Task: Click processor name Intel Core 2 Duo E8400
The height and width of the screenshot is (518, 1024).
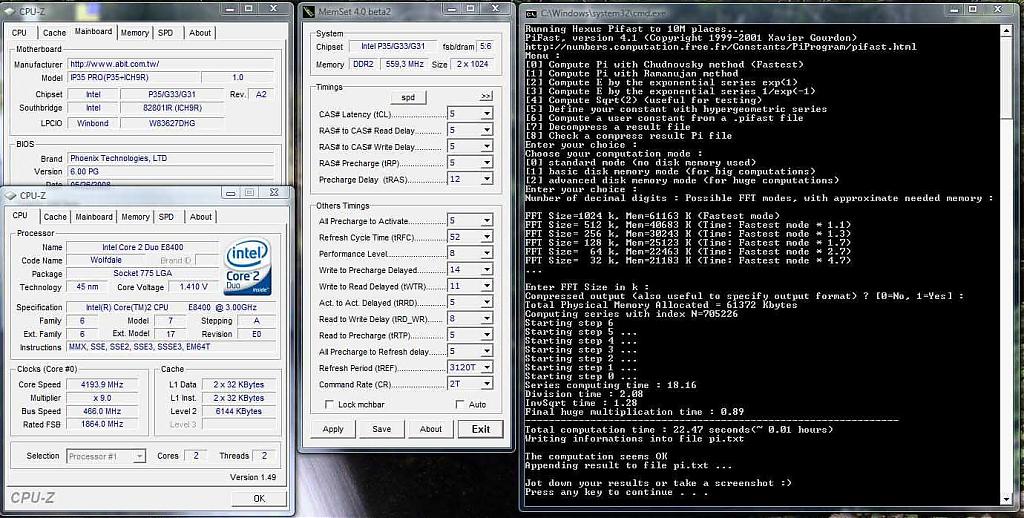Action: coord(142,247)
